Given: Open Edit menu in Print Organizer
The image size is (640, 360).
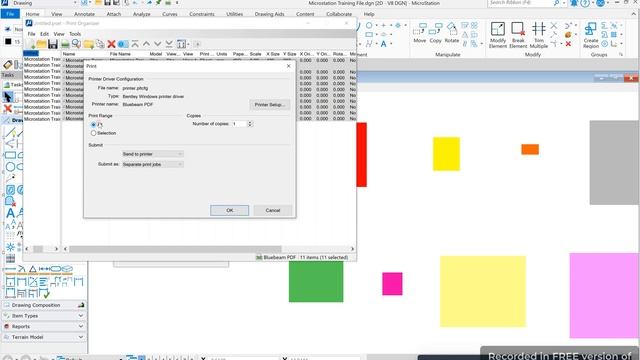Looking at the screenshot, I should coord(44,34).
